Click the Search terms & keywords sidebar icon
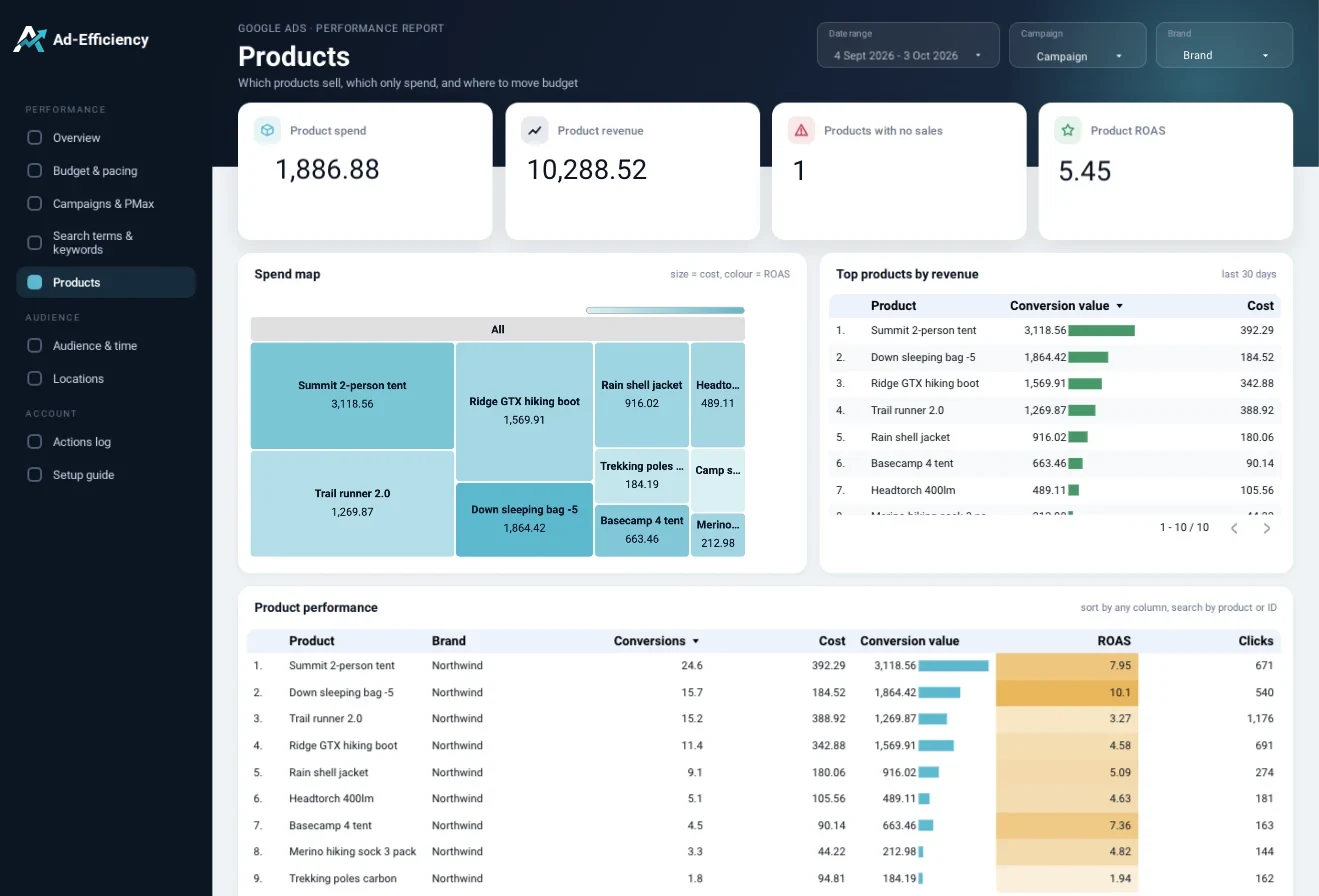 pyautogui.click(x=35, y=243)
